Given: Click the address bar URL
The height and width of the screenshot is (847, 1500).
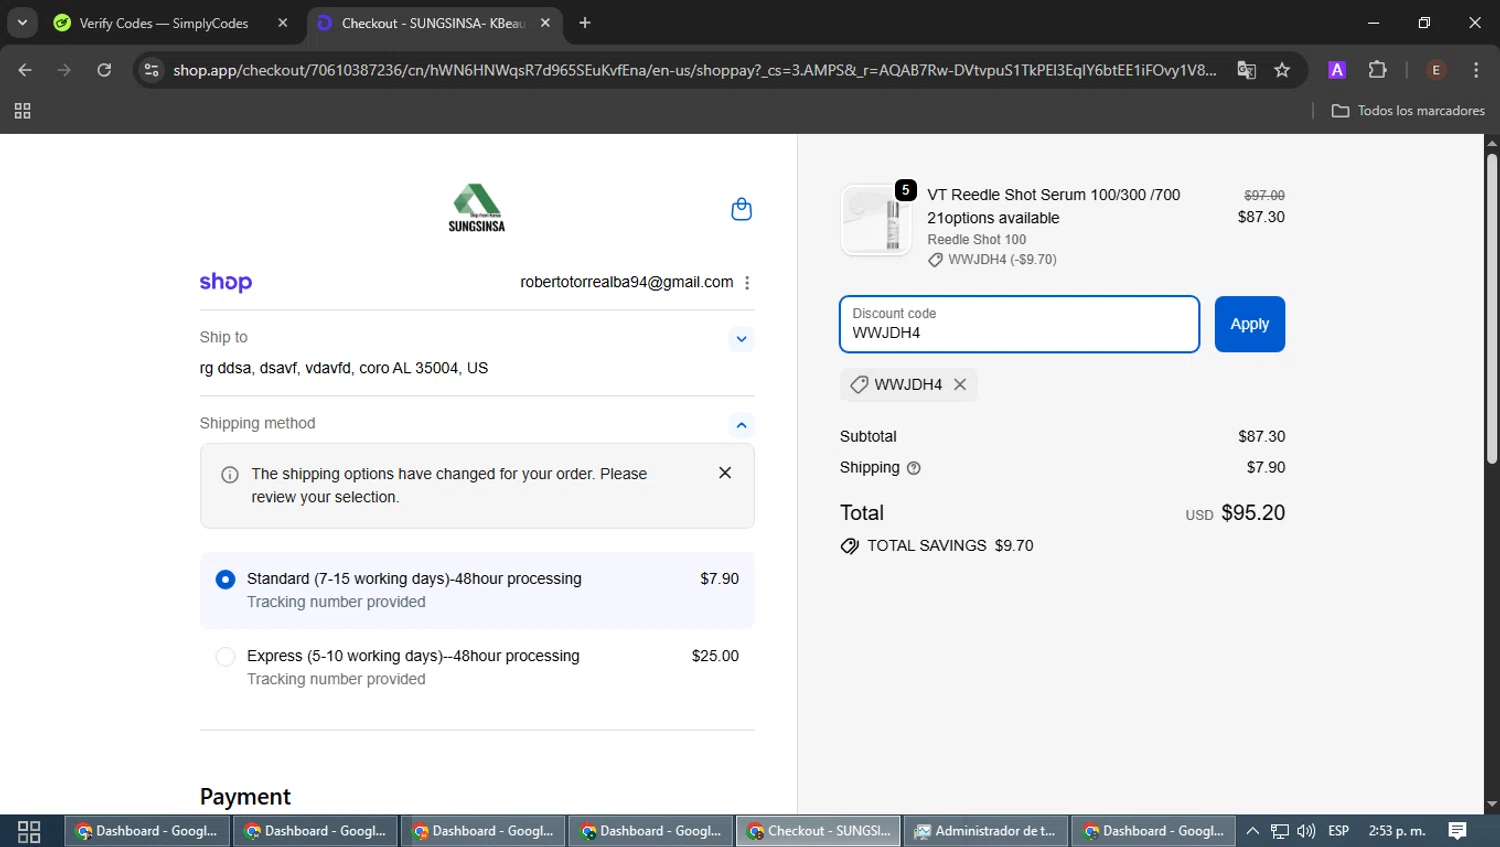Looking at the screenshot, I should [x=694, y=70].
